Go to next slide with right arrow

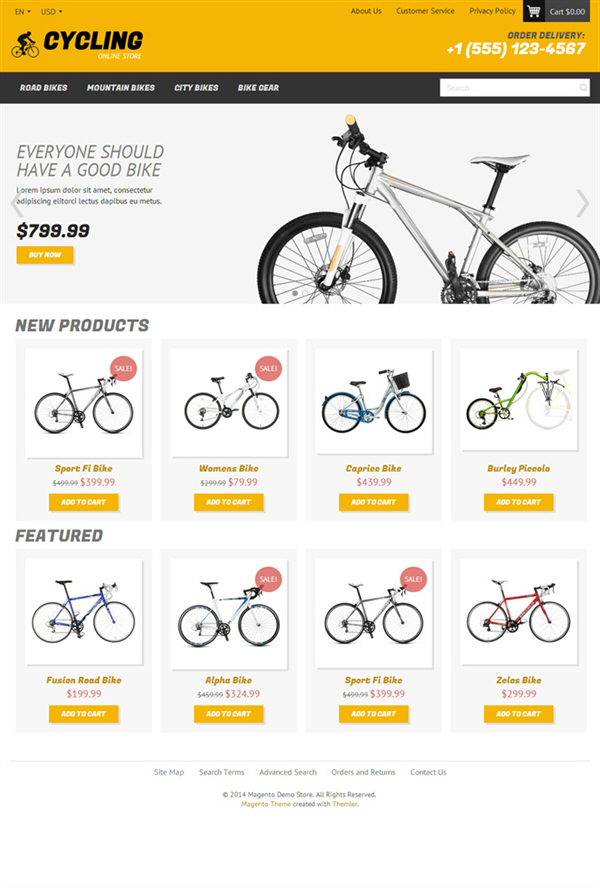click(x=582, y=203)
